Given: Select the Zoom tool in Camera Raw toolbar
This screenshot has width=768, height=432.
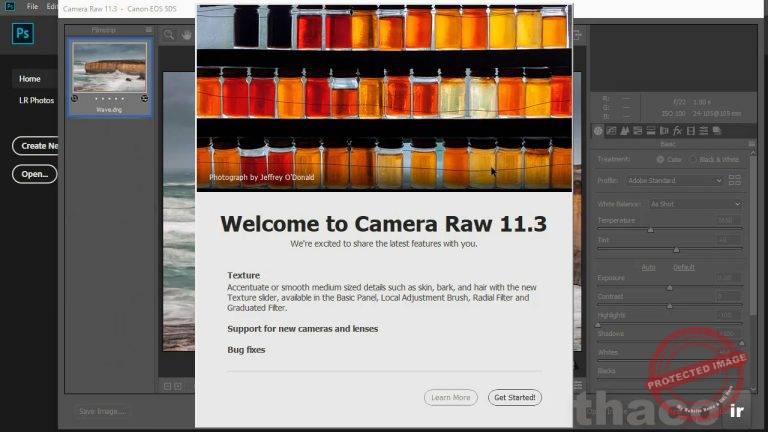Looking at the screenshot, I should [170, 34].
